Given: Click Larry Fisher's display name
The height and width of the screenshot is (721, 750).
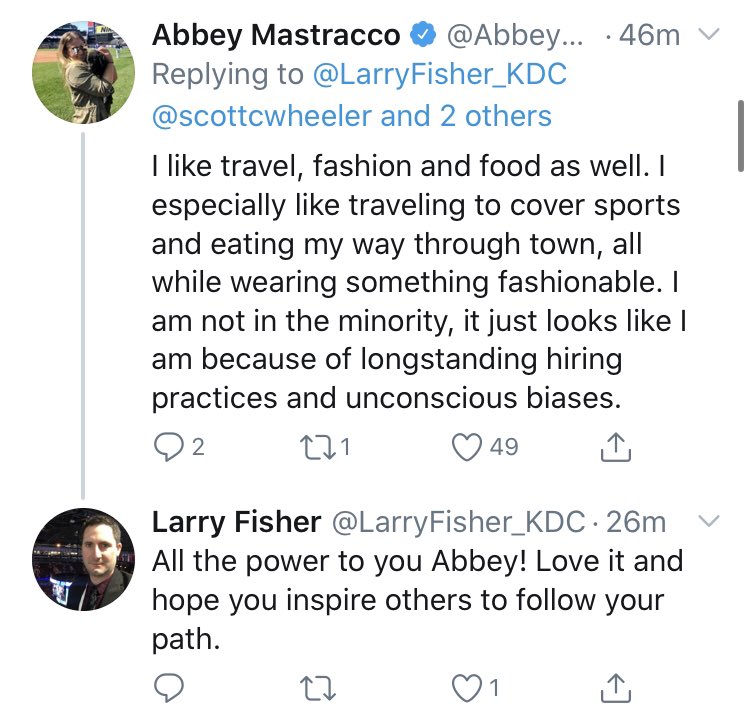Looking at the screenshot, I should [236, 521].
